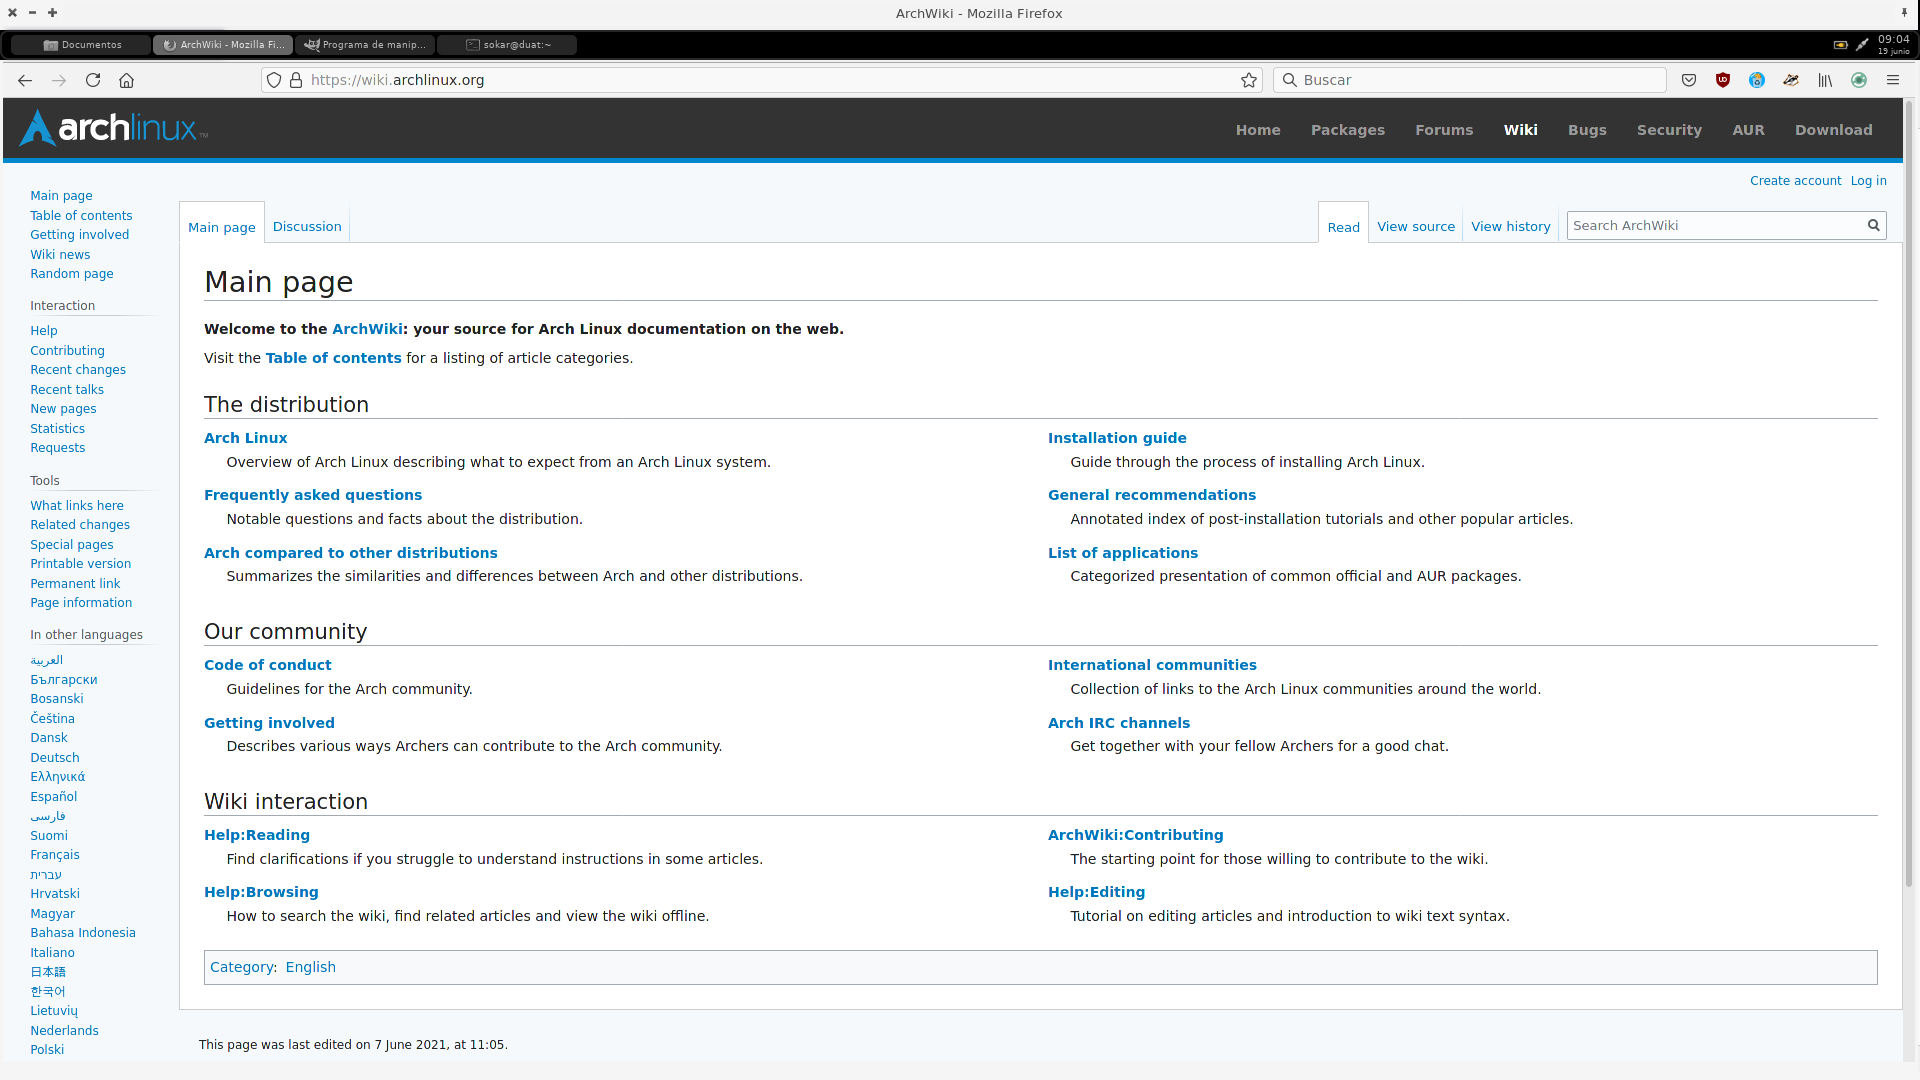Image resolution: width=1920 pixels, height=1080 pixels.
Task: Open Forums in the top navigation
Action: click(x=1444, y=130)
